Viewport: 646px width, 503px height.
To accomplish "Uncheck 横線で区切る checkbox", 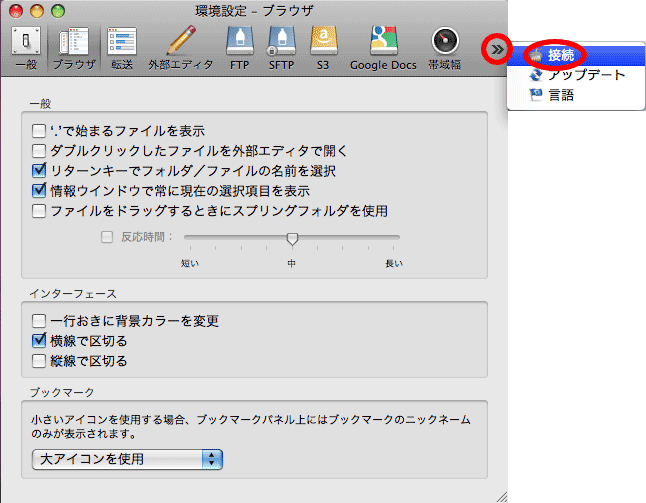I will pyautogui.click(x=39, y=341).
